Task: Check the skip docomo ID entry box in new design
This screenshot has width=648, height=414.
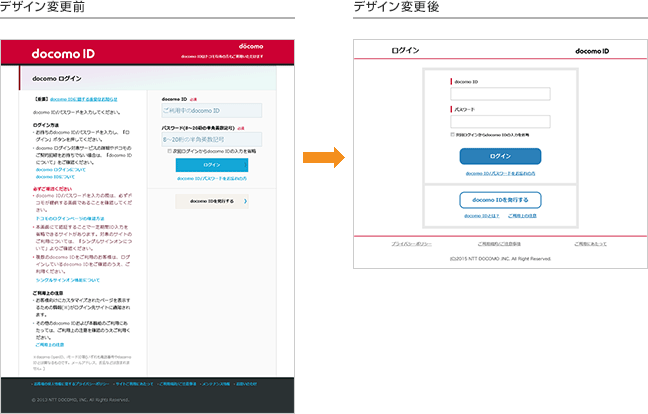Action: 453,134
